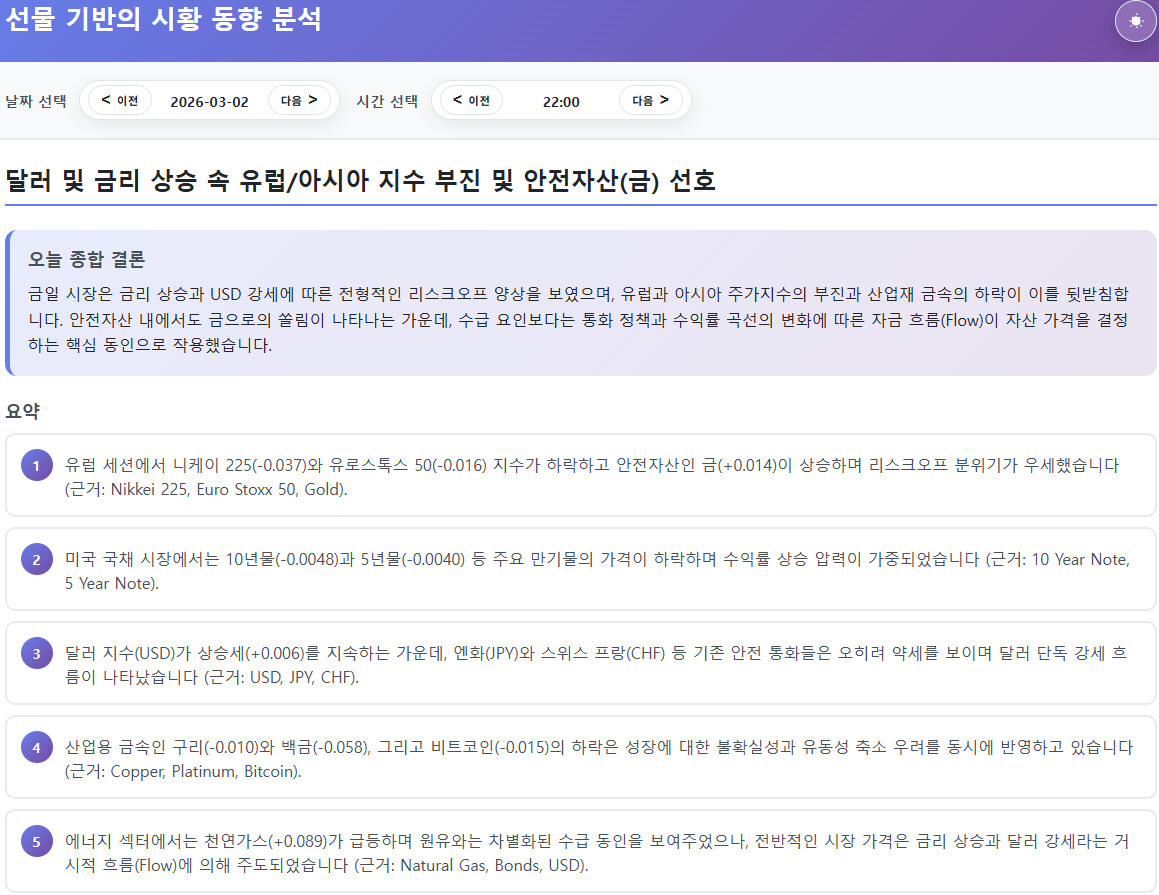Image resolution: width=1159 pixels, height=895 pixels.
Task: Click the 2026-03-02 date value
Action: click(209, 101)
